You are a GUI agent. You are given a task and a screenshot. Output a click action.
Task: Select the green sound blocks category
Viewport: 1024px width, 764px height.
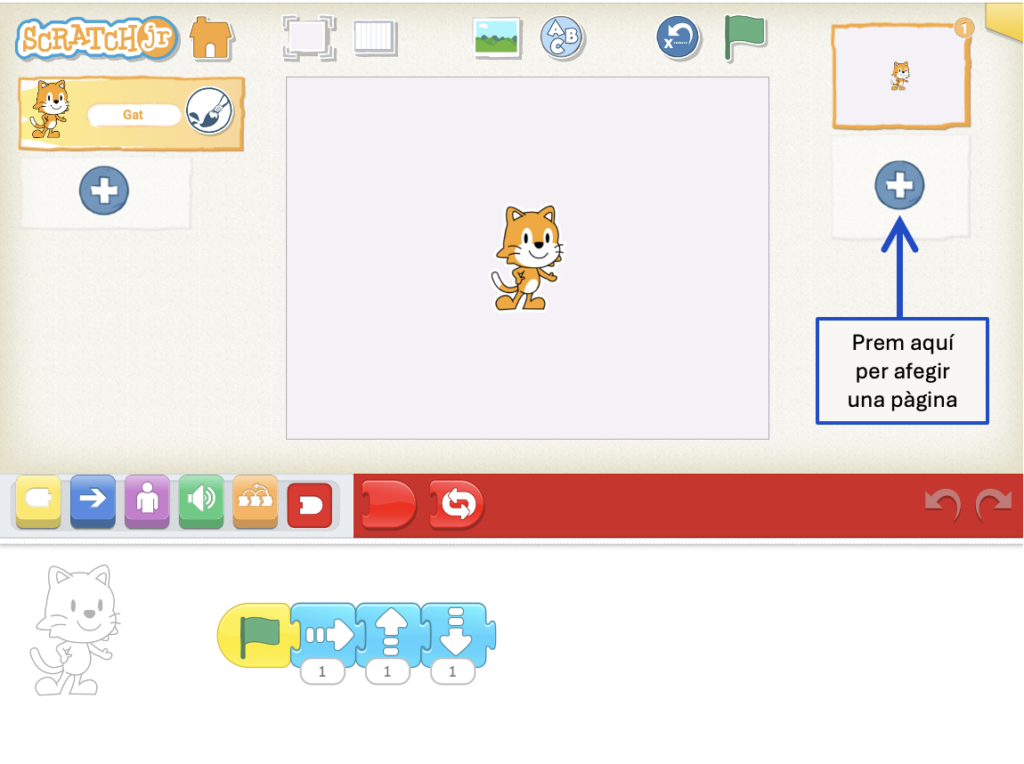tap(201, 502)
